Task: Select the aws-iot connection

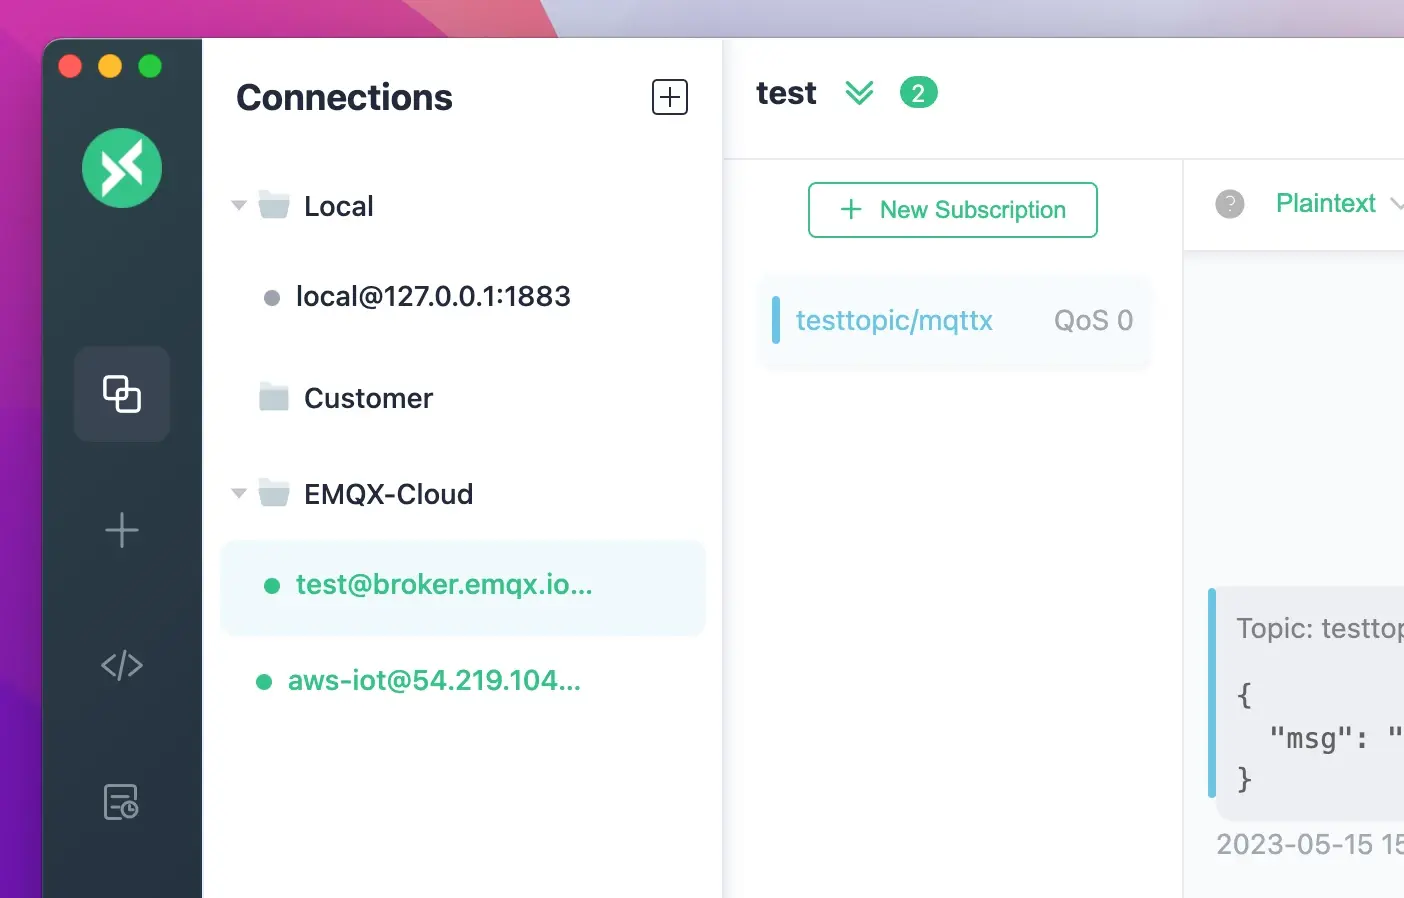Action: [x=434, y=680]
